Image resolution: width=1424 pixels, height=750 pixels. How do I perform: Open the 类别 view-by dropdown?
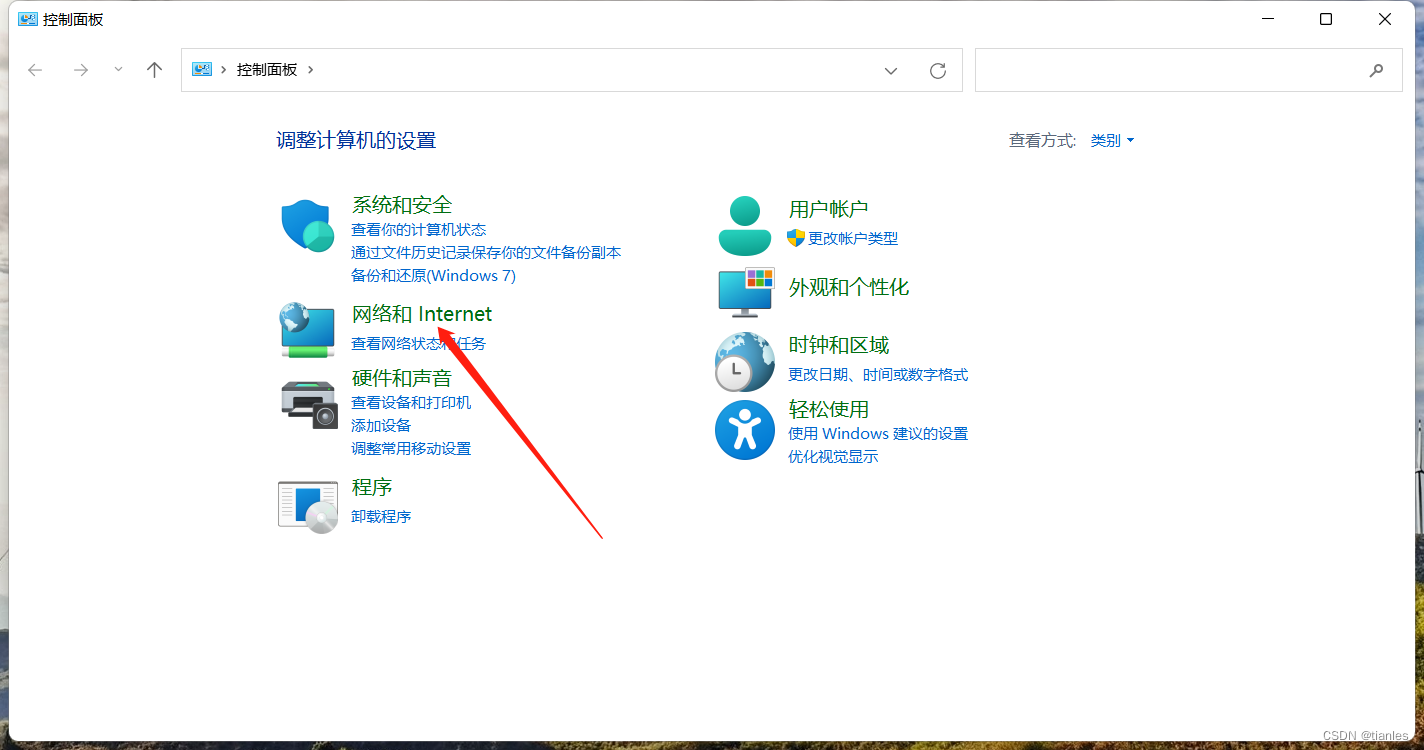tap(1112, 141)
